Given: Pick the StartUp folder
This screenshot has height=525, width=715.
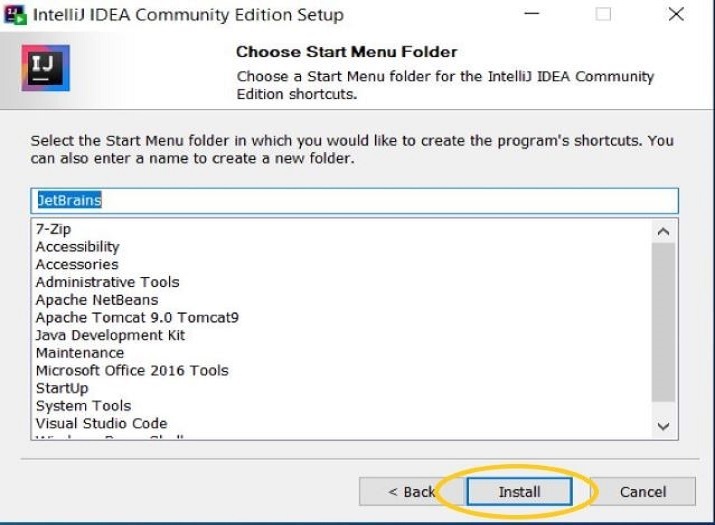Looking at the screenshot, I should pyautogui.click(x=62, y=388).
